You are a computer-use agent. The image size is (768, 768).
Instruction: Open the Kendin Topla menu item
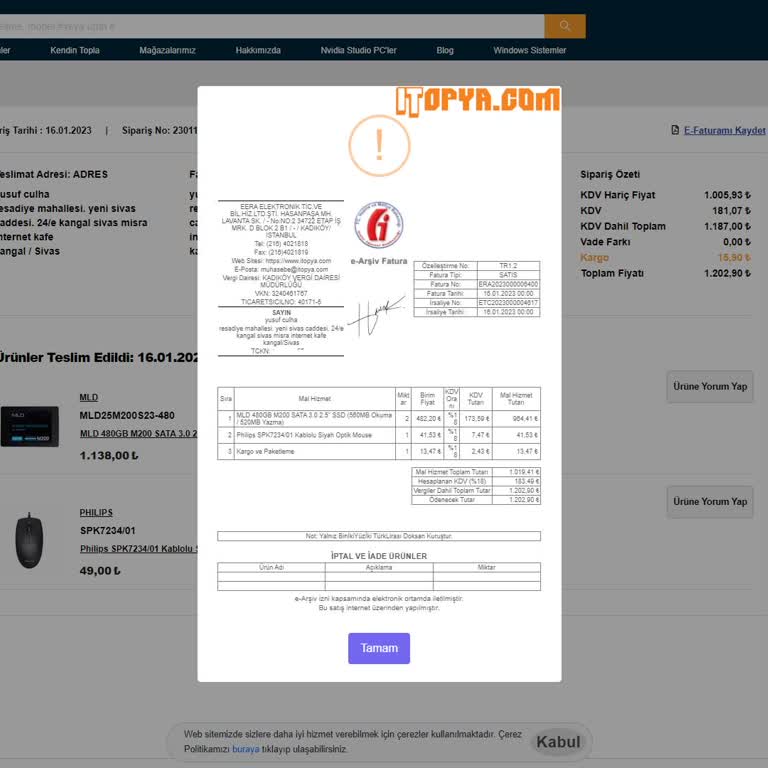click(75, 50)
